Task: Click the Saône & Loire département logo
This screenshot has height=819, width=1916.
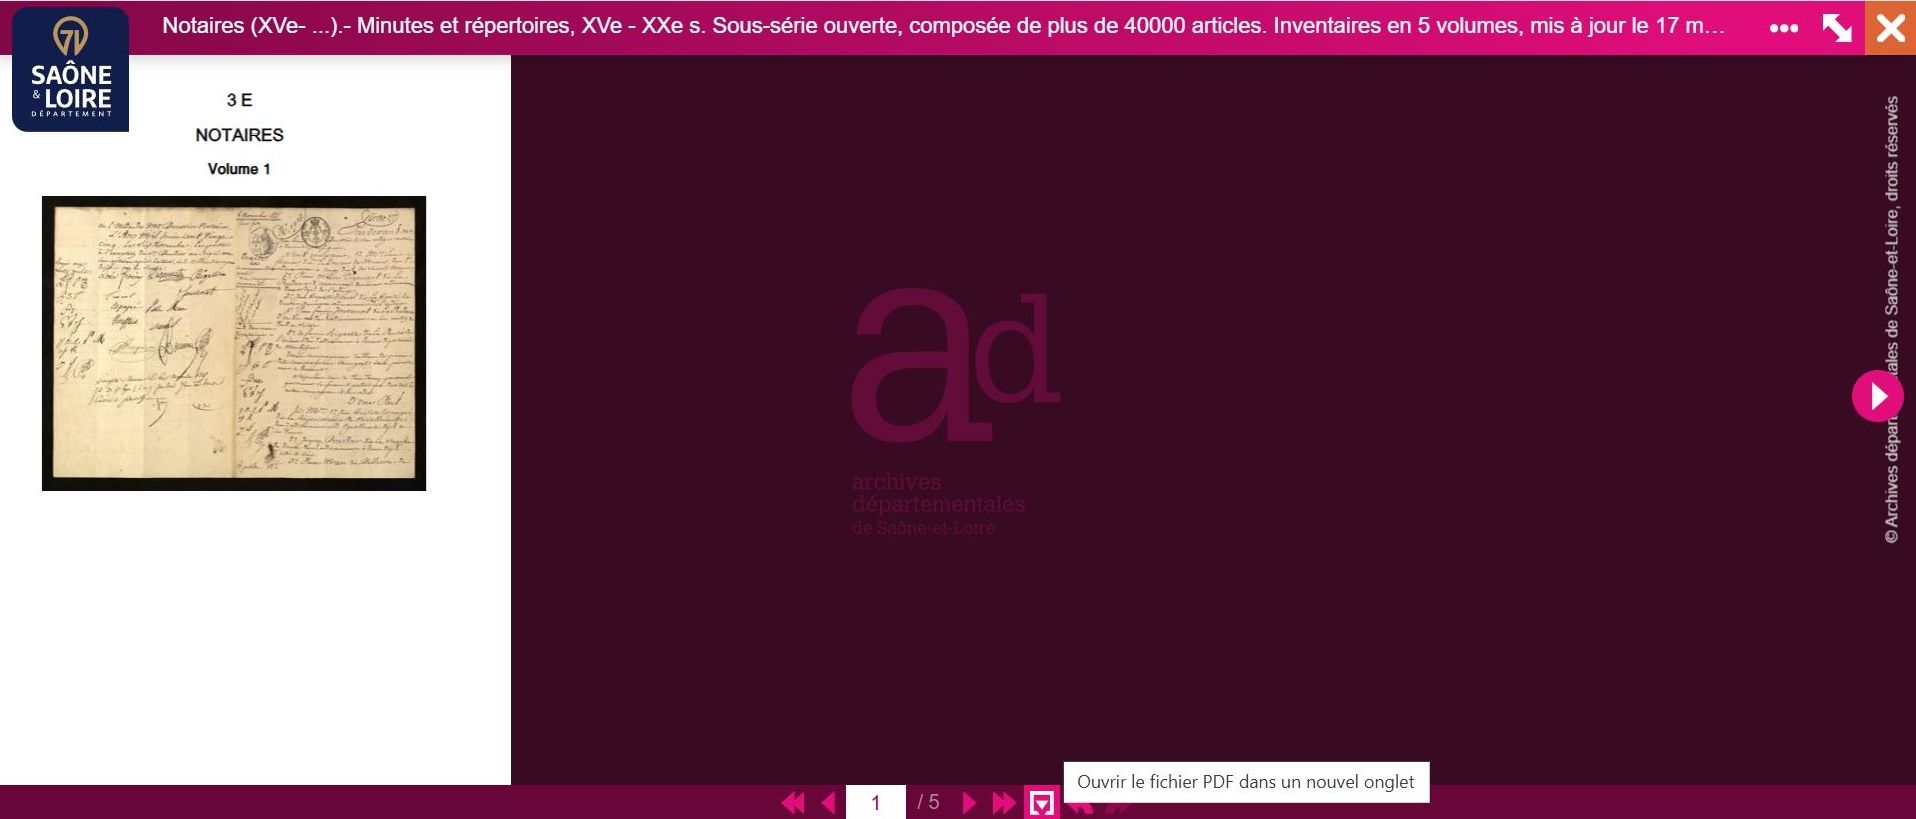Action: [70, 70]
